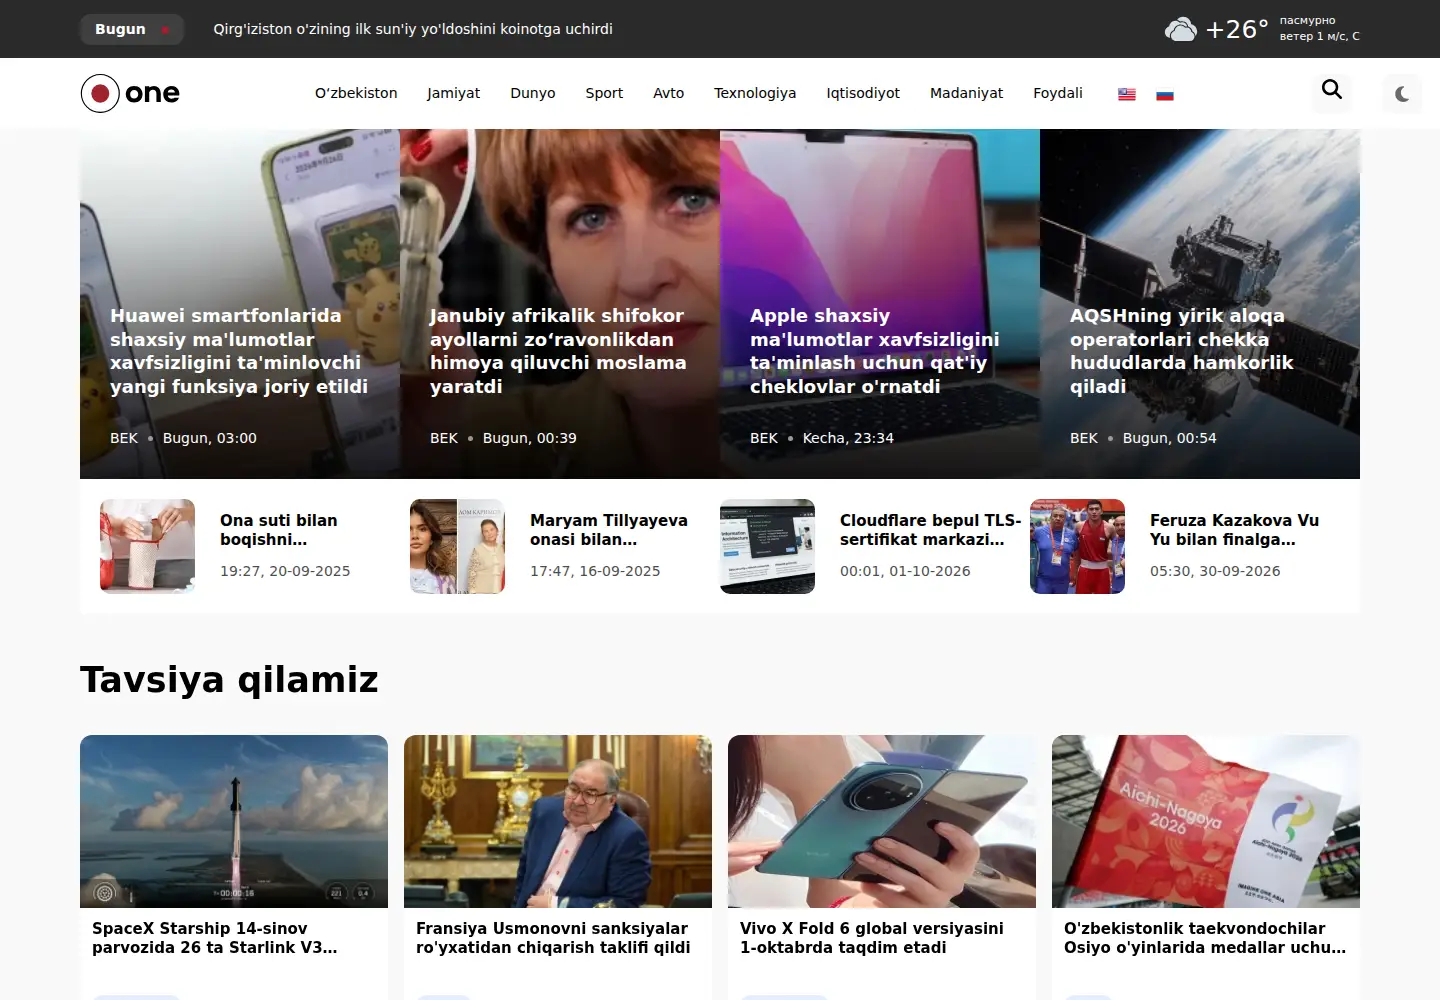Image resolution: width=1440 pixels, height=1000 pixels.
Task: Open the Cloudflare bepul TLS-sertifikat headline
Action: tap(930, 530)
